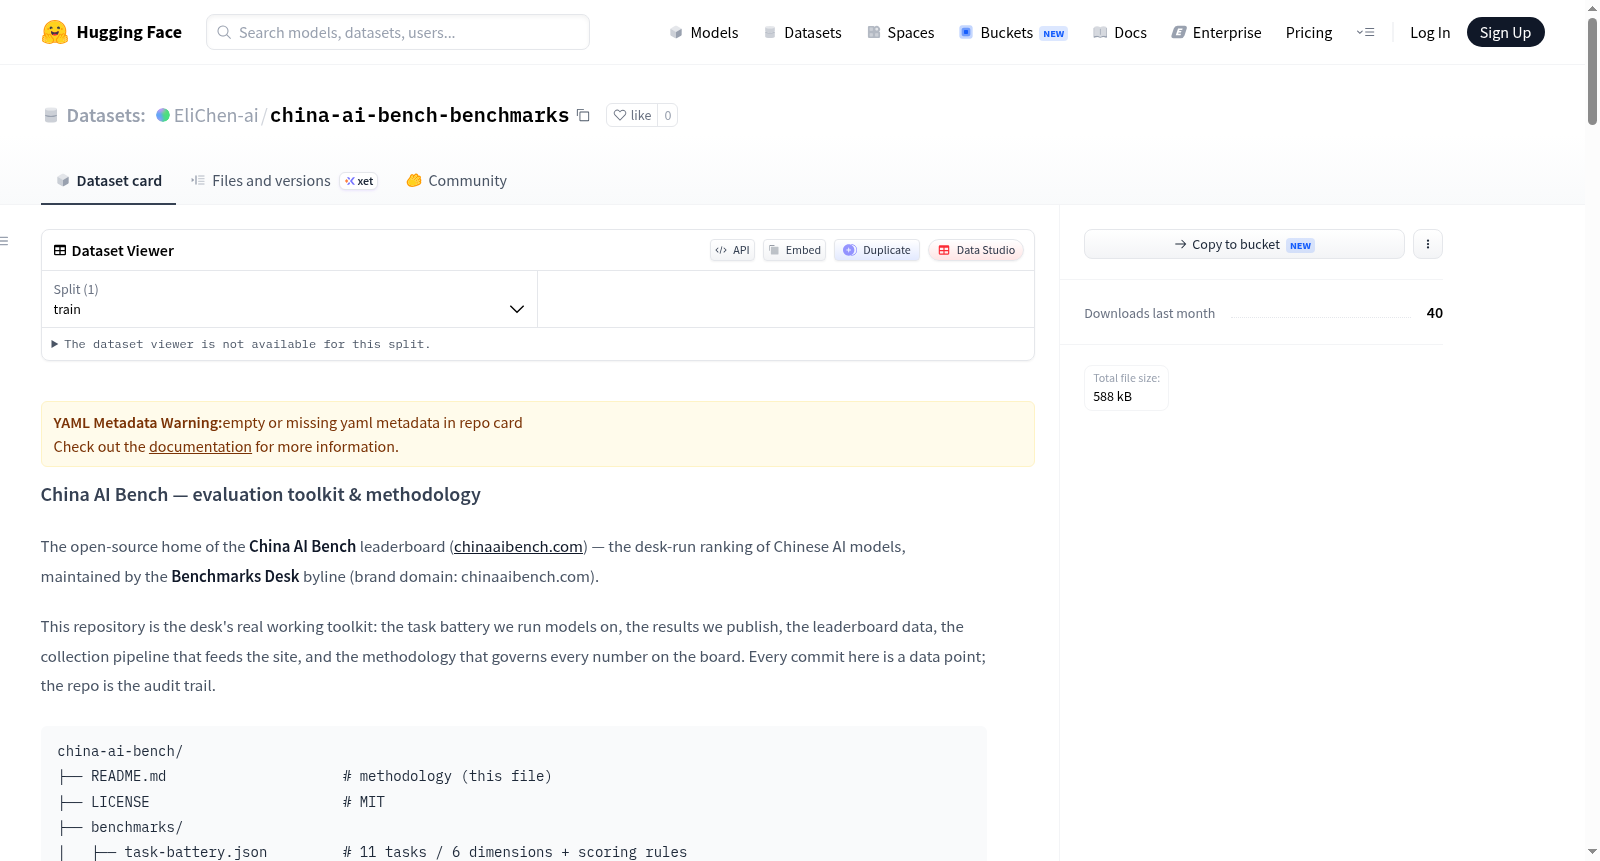Screen dimensions: 1600x861
Task: Open the EliChen-ai profile link
Action: [x=216, y=115]
